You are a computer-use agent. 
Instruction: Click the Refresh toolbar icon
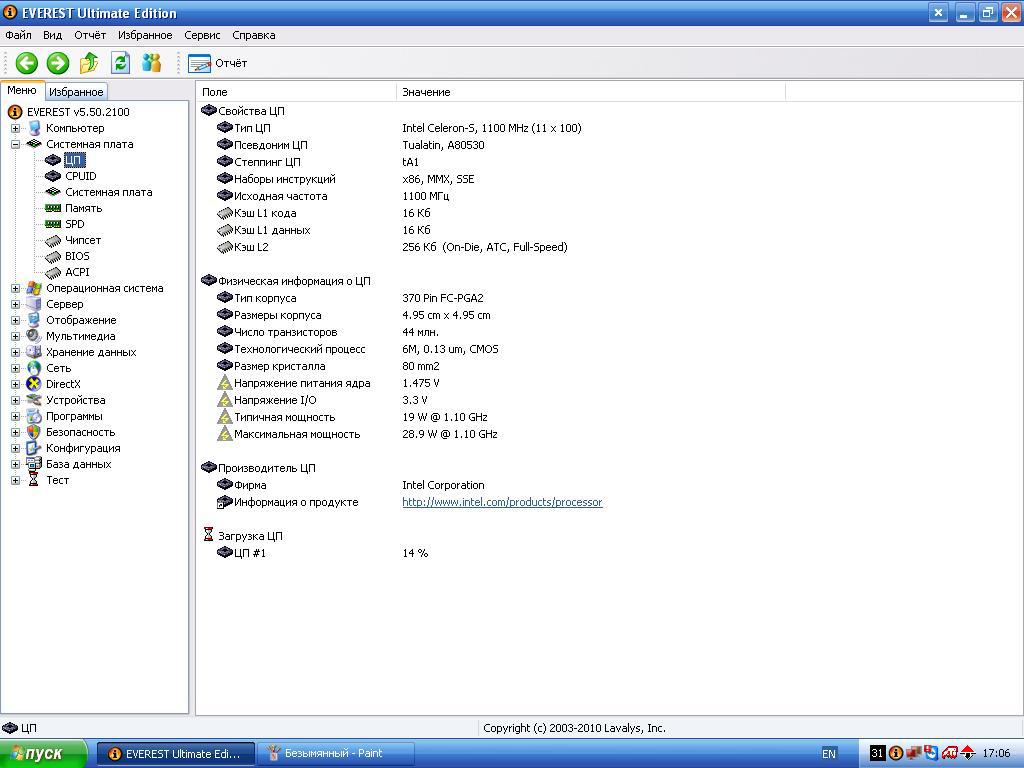pyautogui.click(x=120, y=63)
